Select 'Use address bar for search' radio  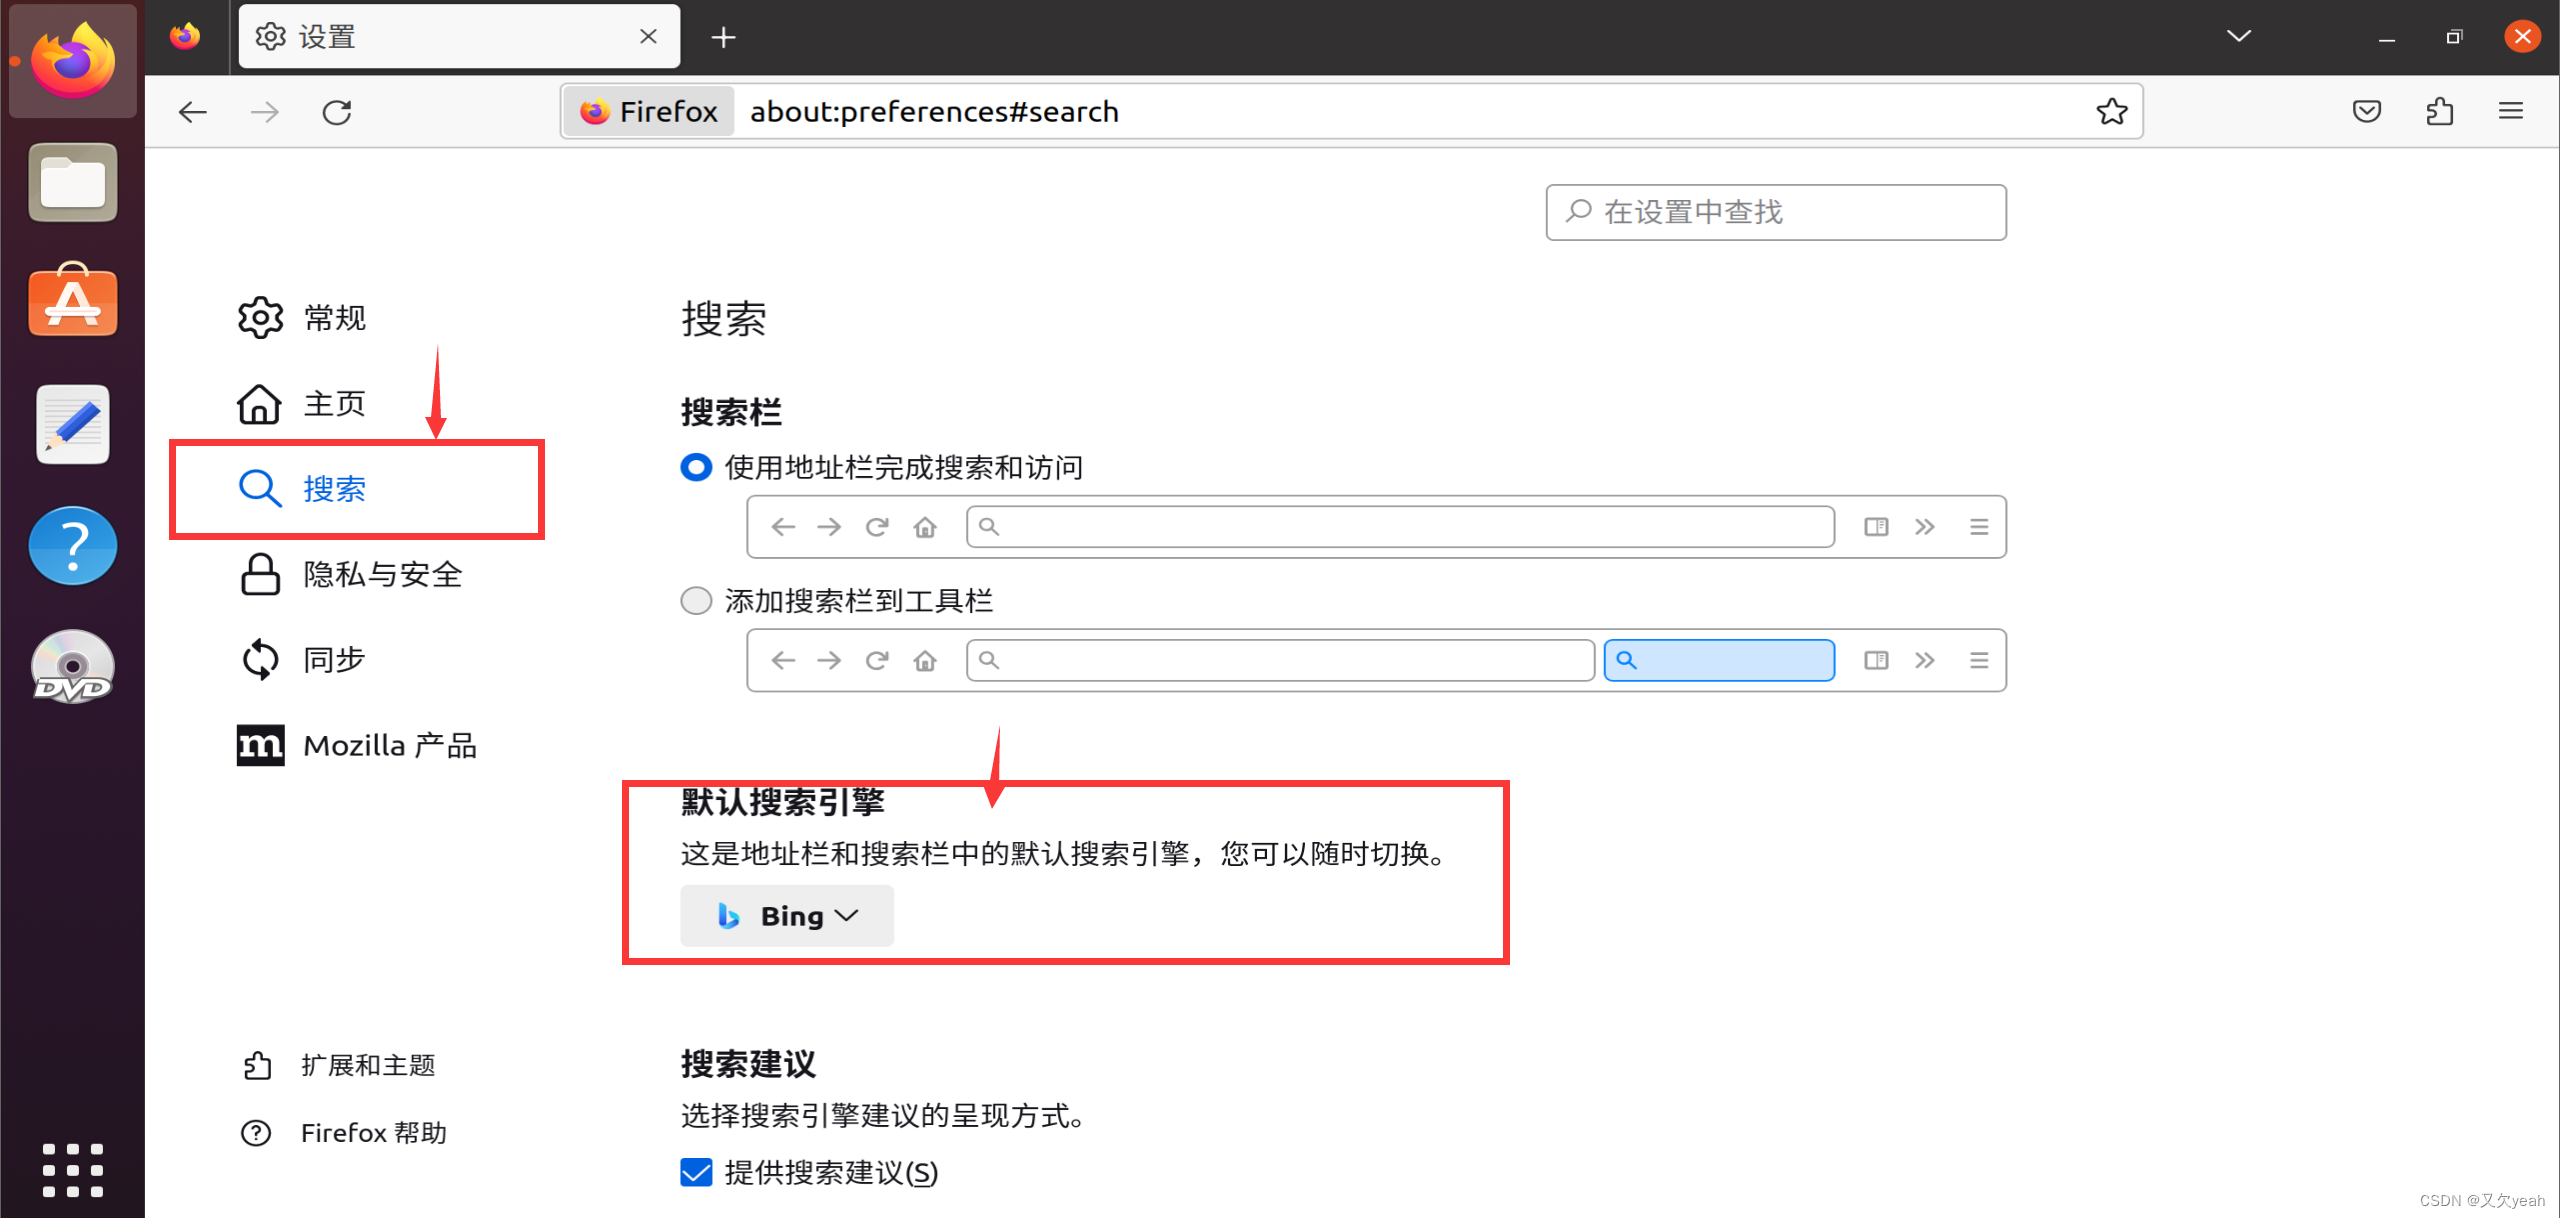click(696, 467)
